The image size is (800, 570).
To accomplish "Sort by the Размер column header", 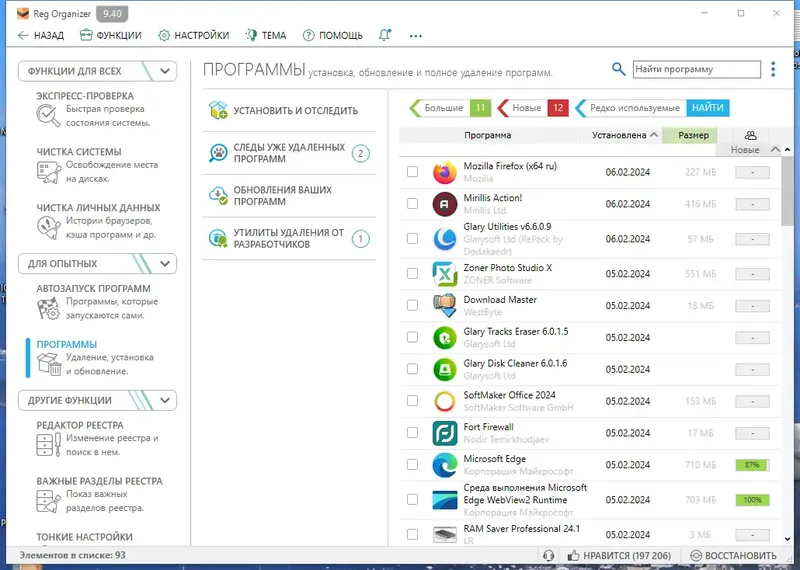I will click(690, 135).
